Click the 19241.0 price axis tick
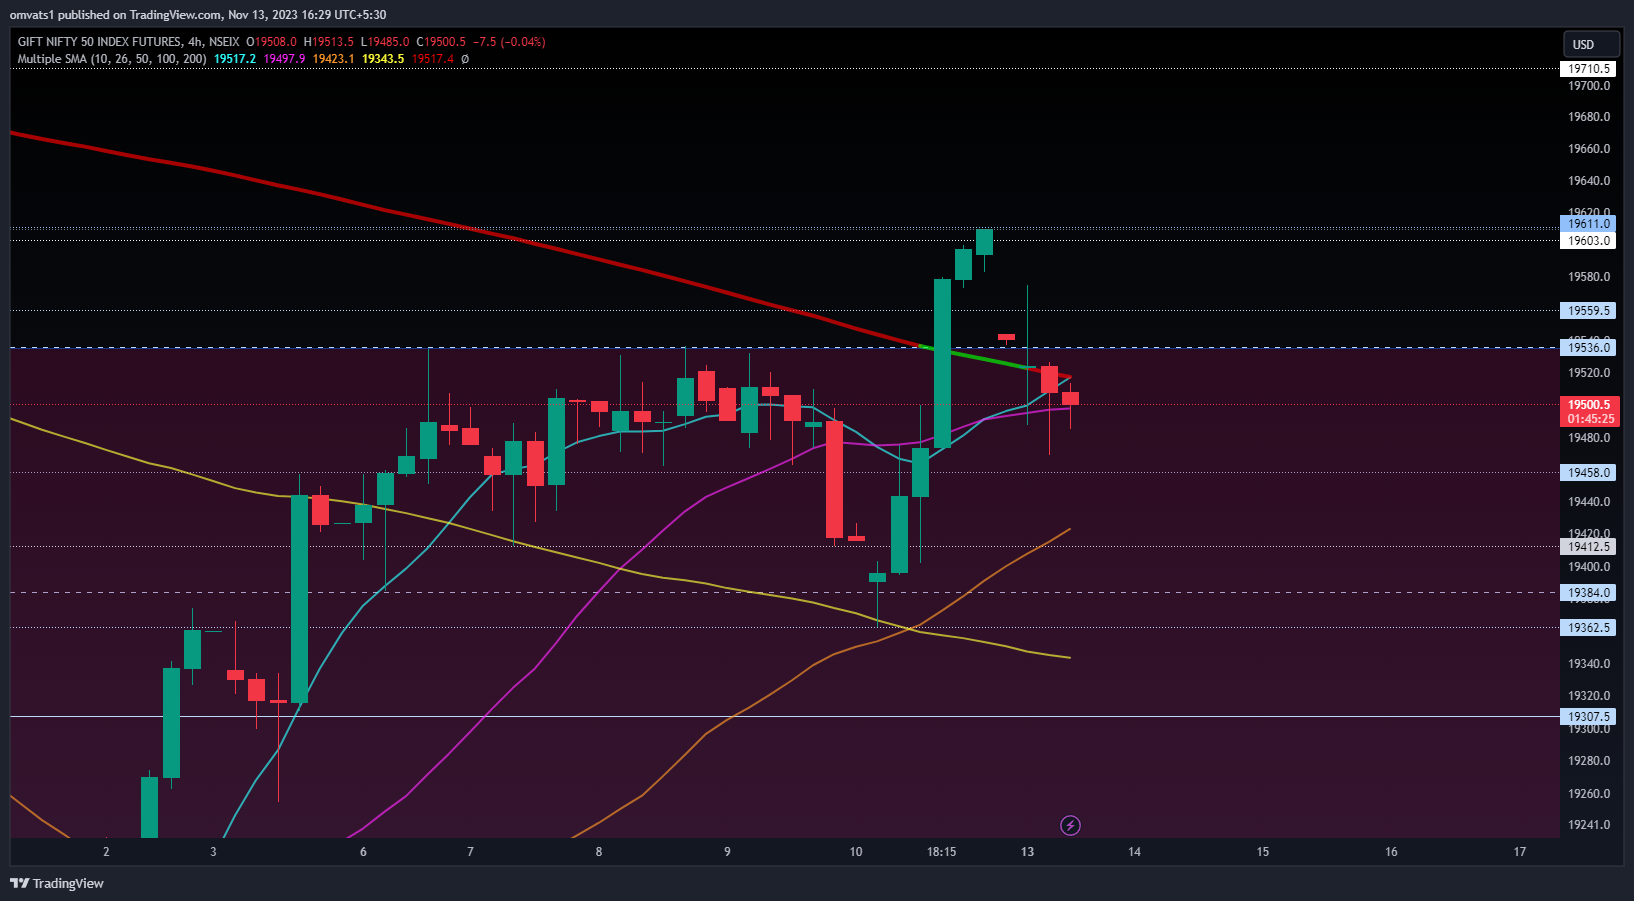 click(x=1589, y=825)
